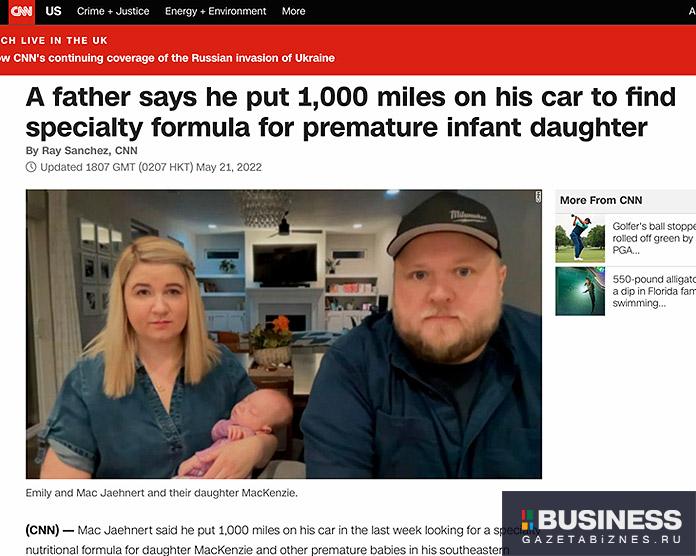Open the Energy + Environment section
Screen dimensions: 696x556
pos(216,11)
